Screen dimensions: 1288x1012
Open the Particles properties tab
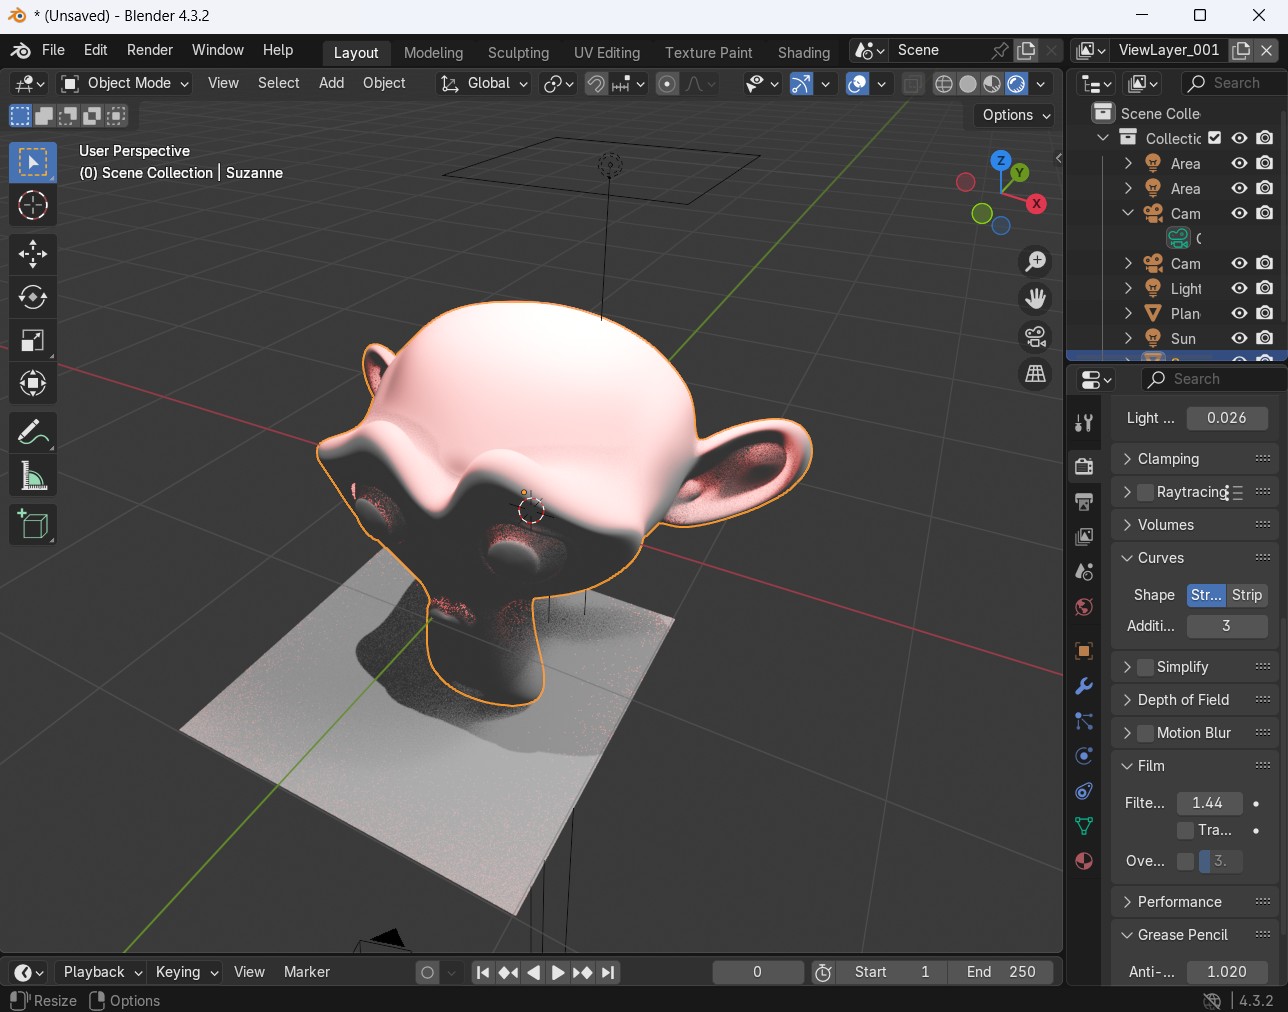coord(1084,721)
